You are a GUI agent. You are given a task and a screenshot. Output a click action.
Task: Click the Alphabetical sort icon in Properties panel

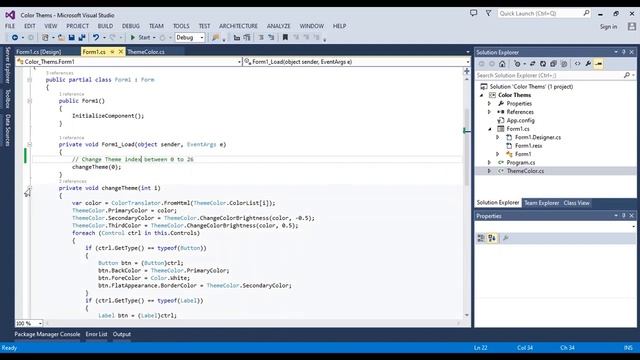pos(492,238)
